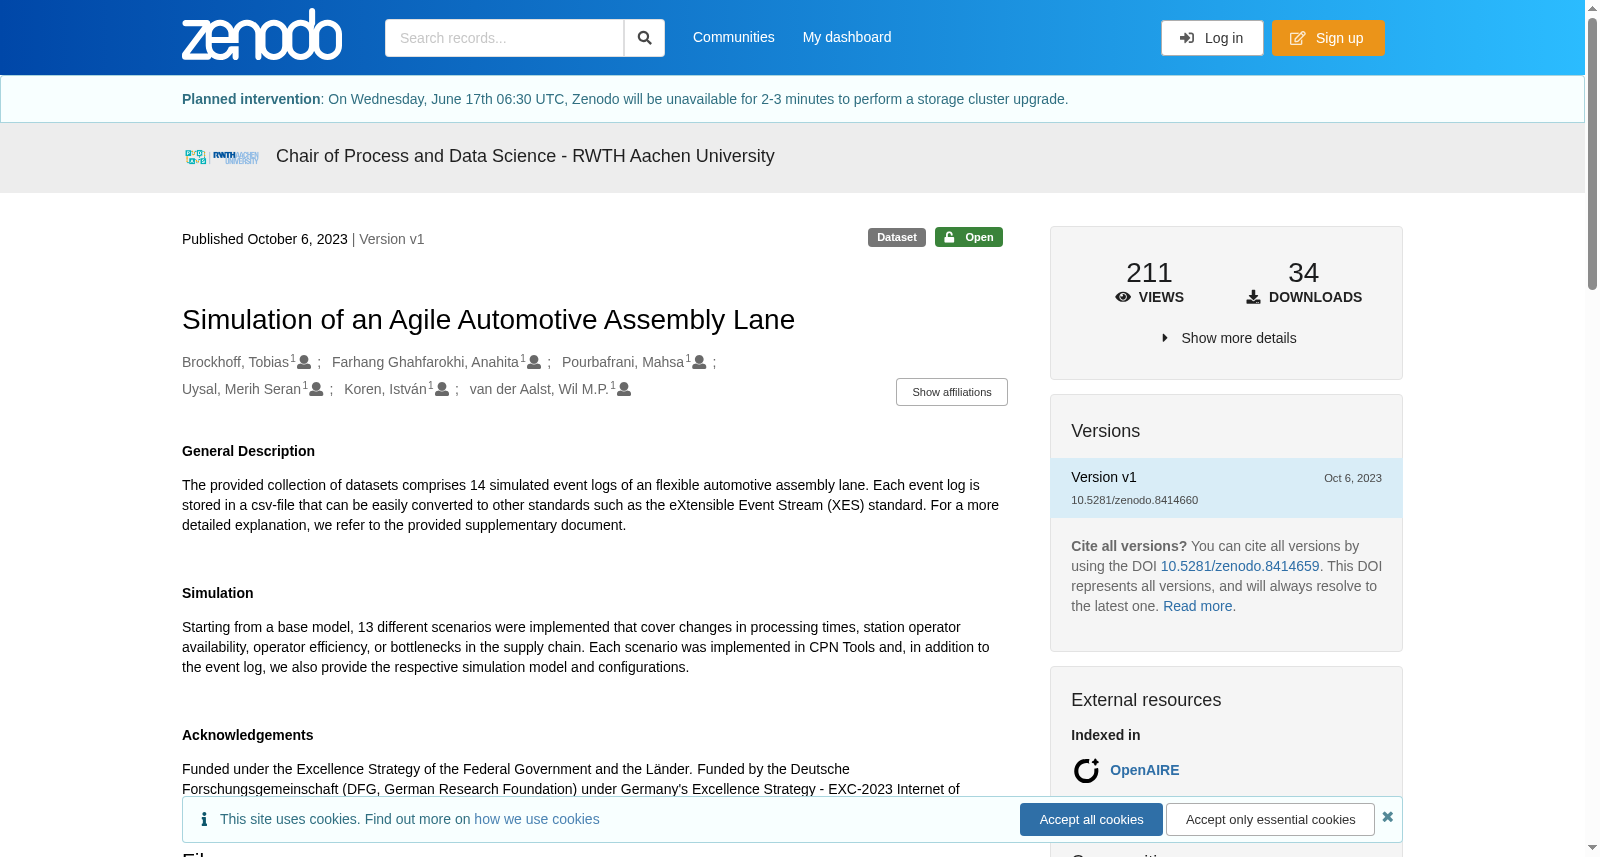Click the Zenodo logo

click(262, 35)
